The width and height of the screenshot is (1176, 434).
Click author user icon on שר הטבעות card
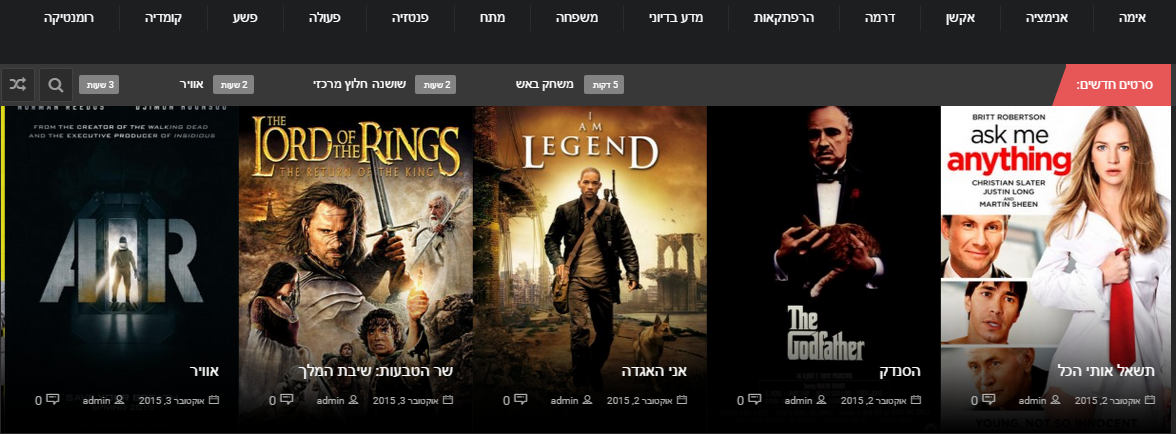353,400
